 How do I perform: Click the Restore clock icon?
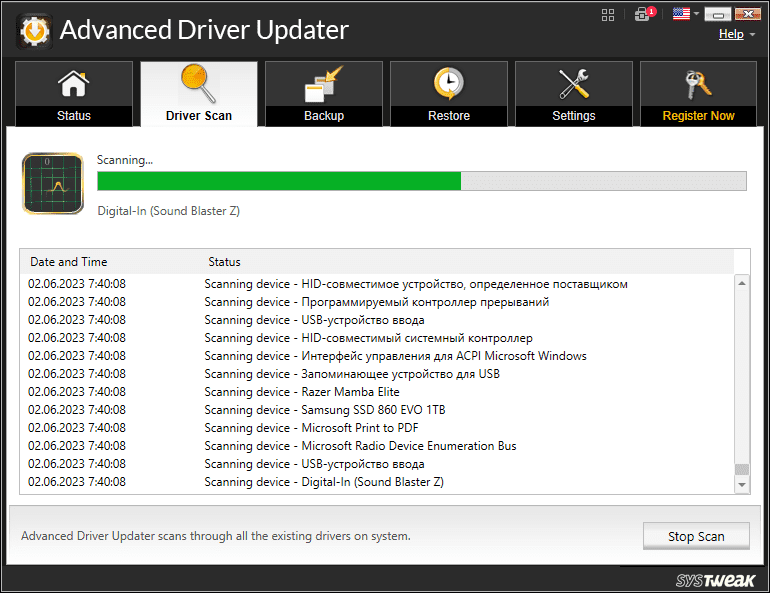pos(449,83)
